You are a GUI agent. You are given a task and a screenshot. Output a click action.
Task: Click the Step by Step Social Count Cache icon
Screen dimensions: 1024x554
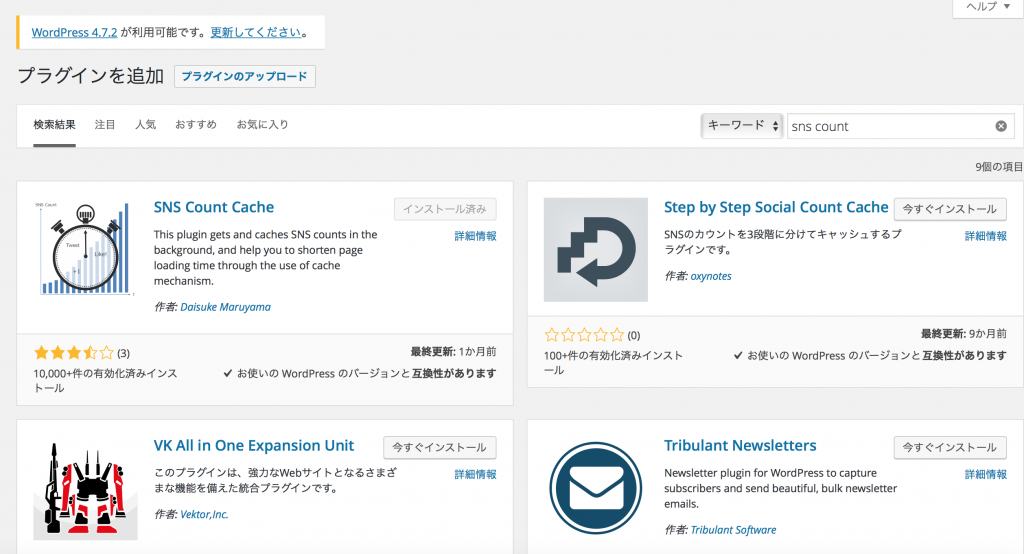pyautogui.click(x=596, y=249)
